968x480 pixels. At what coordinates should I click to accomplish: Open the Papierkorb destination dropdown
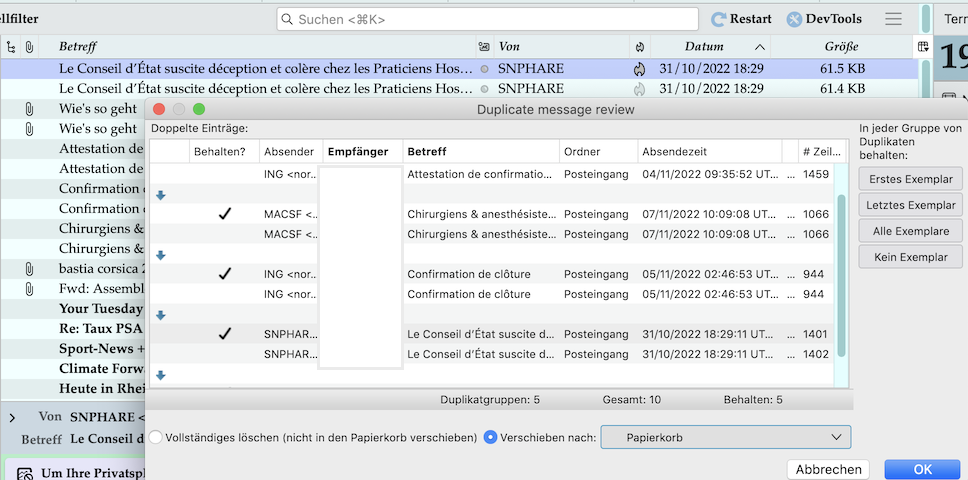pos(725,437)
